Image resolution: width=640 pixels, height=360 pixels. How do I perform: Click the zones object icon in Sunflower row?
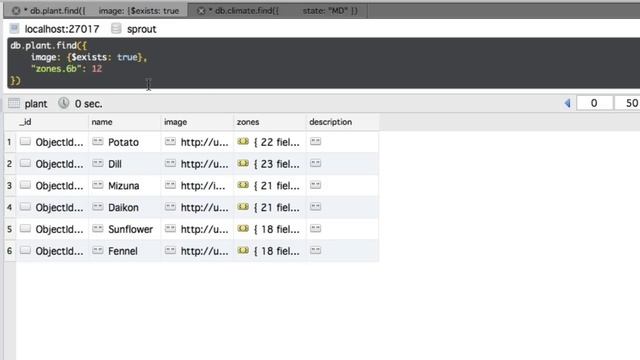click(243, 229)
